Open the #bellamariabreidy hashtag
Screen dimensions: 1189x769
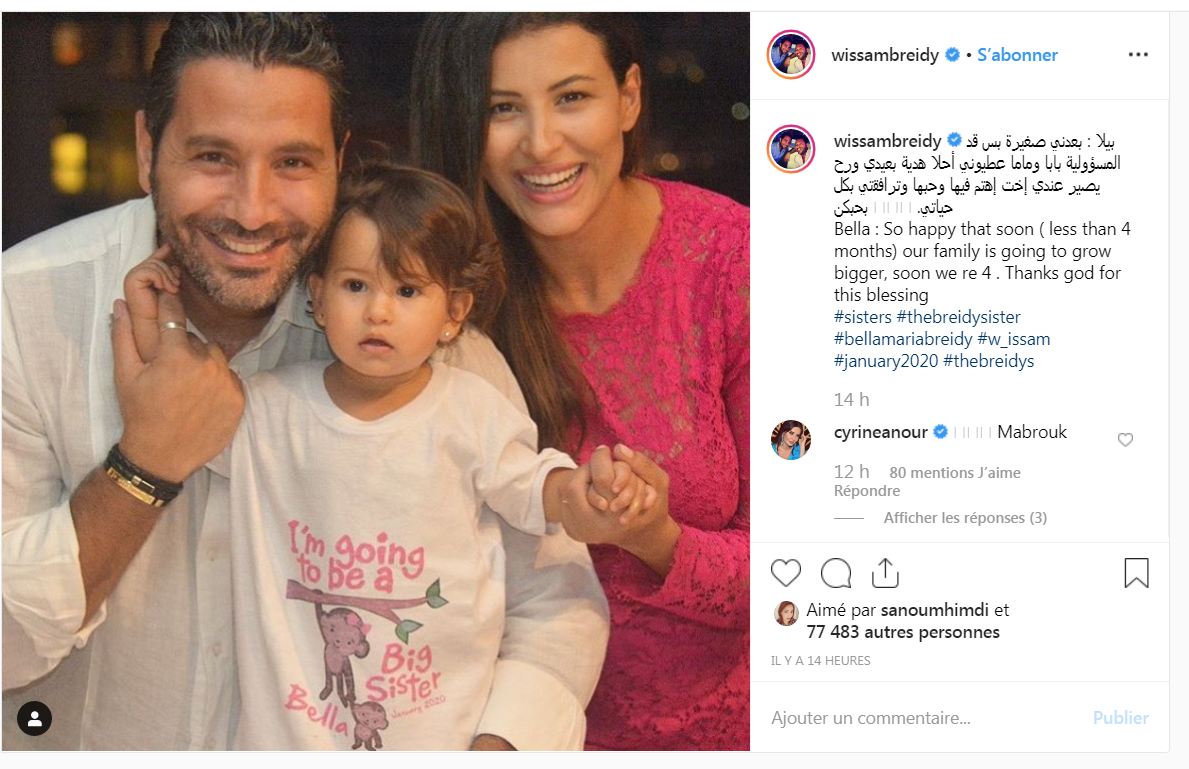[x=903, y=339]
